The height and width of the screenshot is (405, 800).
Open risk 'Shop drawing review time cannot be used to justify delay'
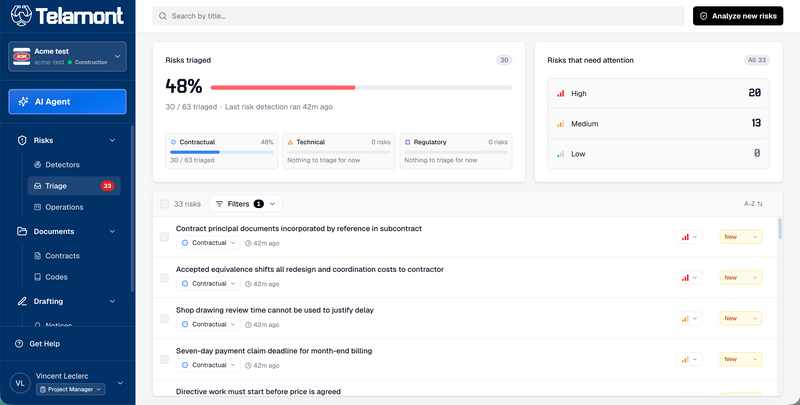click(x=275, y=310)
